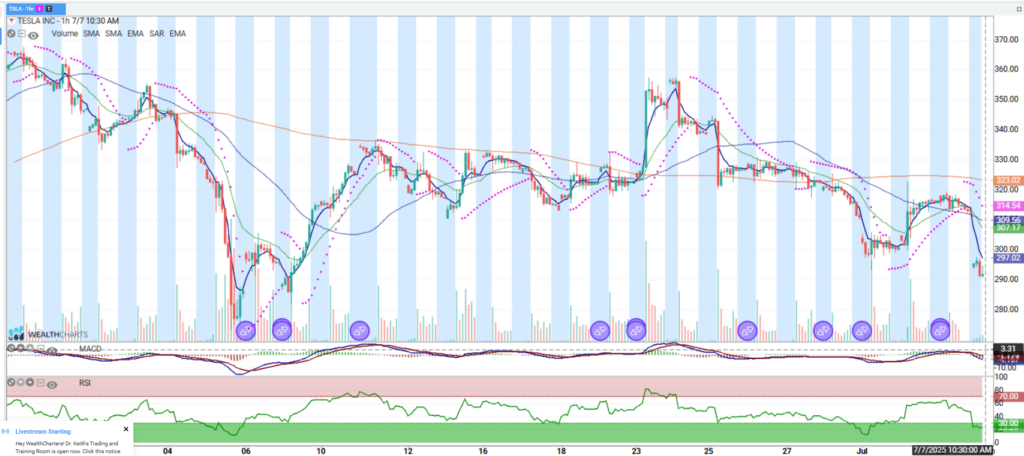The width and height of the screenshot is (1024, 456).
Task: Click the Jul label on time axis
Action: tap(863, 451)
